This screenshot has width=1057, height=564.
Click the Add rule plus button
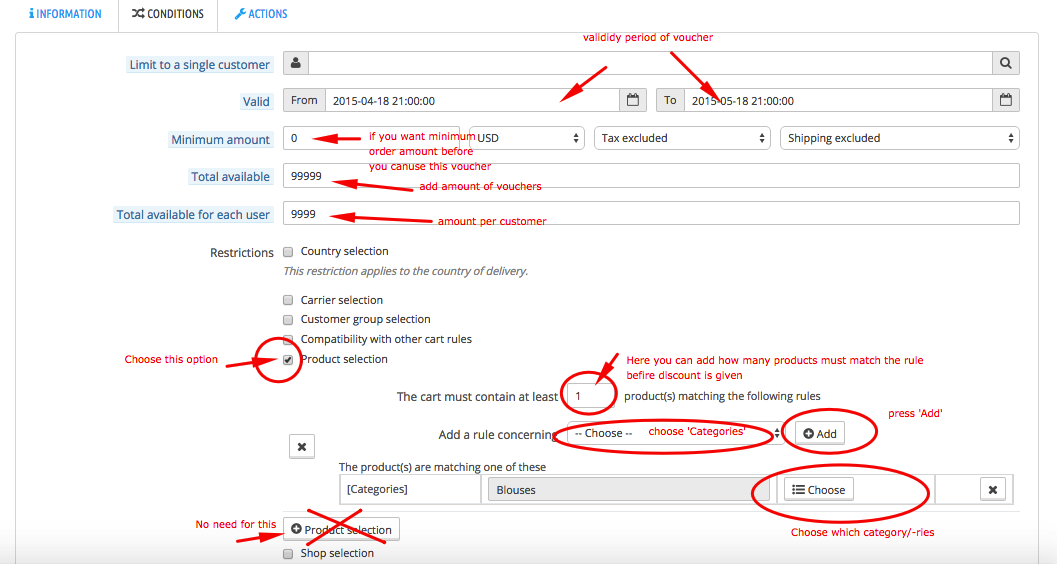tap(820, 434)
